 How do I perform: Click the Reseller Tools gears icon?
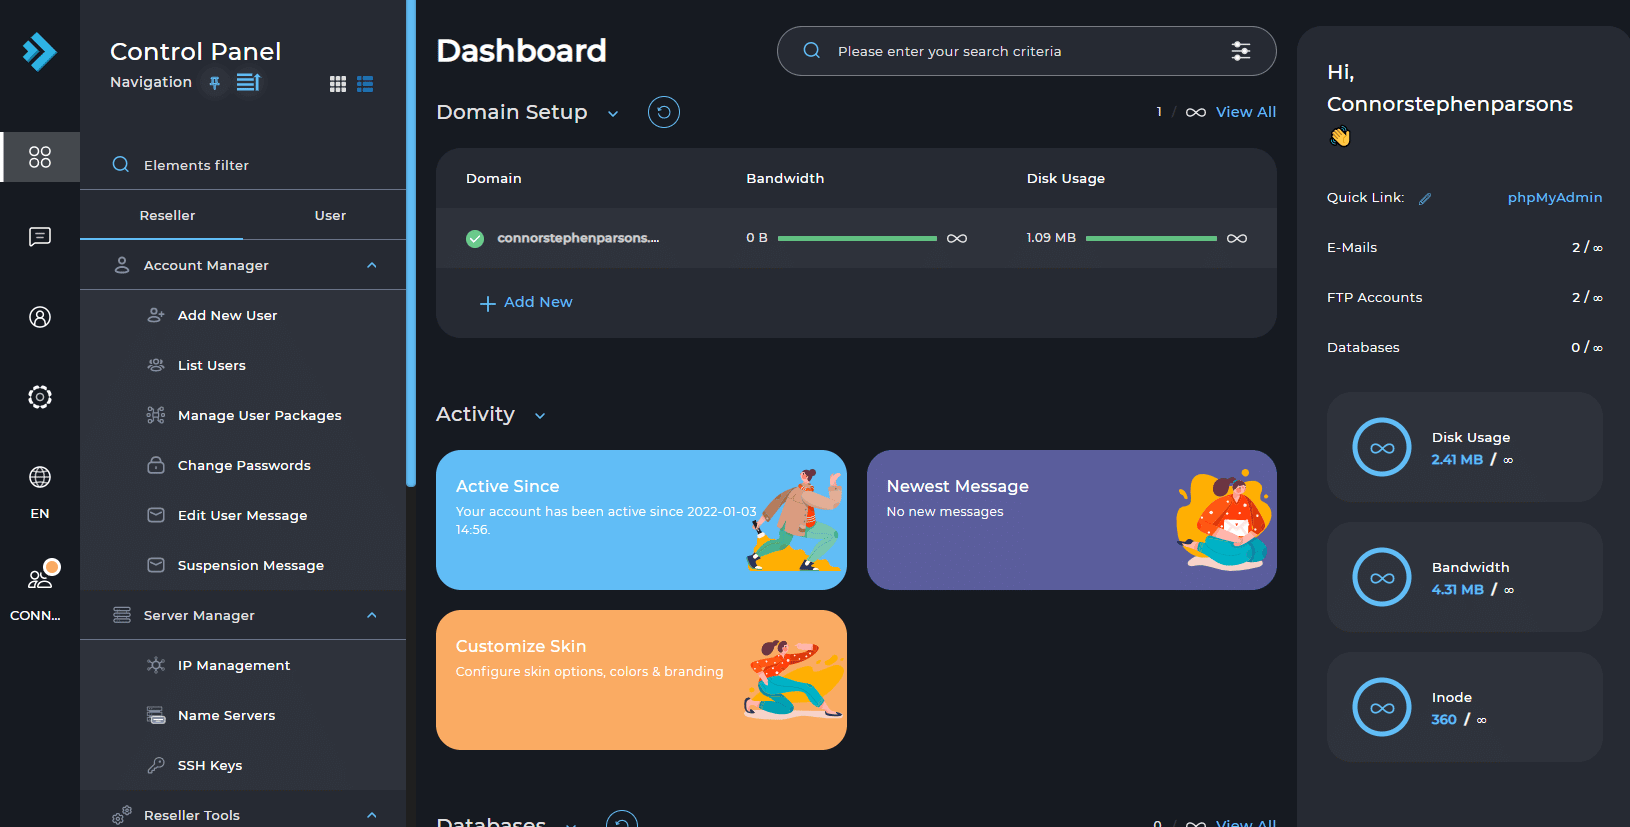[122, 815]
